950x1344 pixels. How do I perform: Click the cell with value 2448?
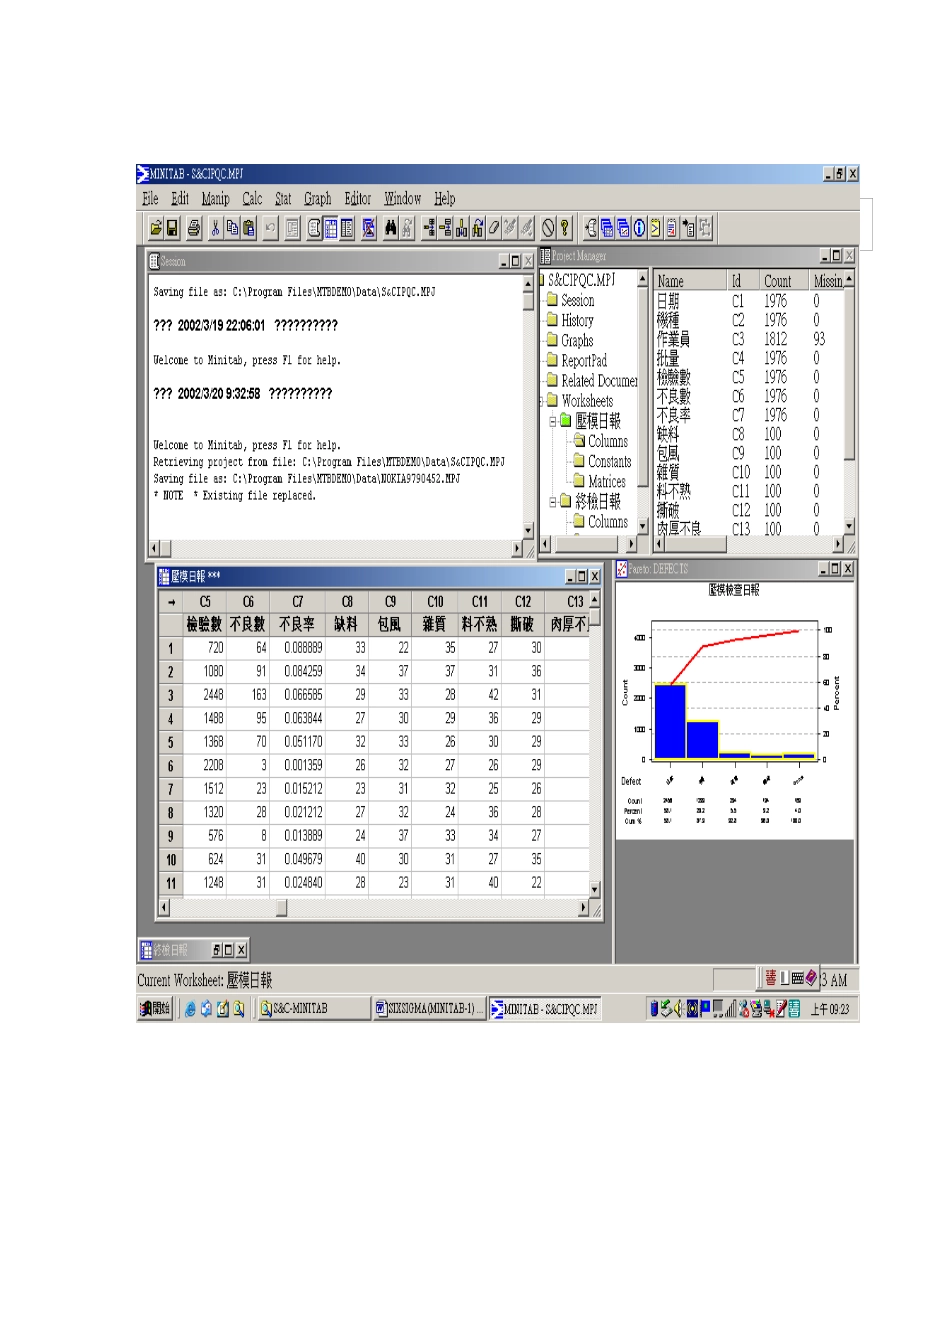tap(205, 695)
